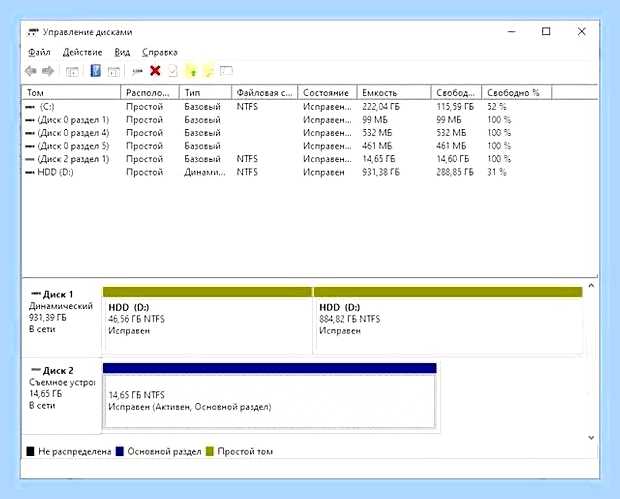Click the Back arrow toolbar icon
Image resolution: width=620 pixels, height=499 pixels.
click(31, 71)
